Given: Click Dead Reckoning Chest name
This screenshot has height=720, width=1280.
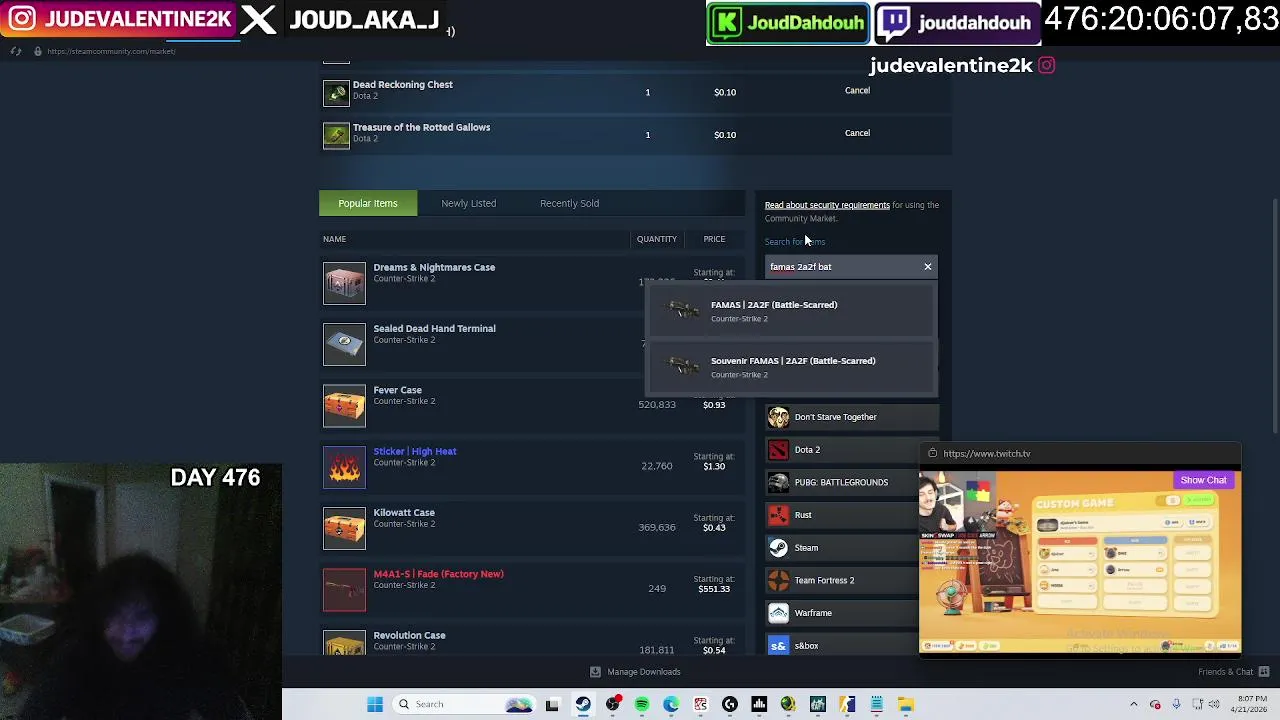Looking at the screenshot, I should click(403, 84).
